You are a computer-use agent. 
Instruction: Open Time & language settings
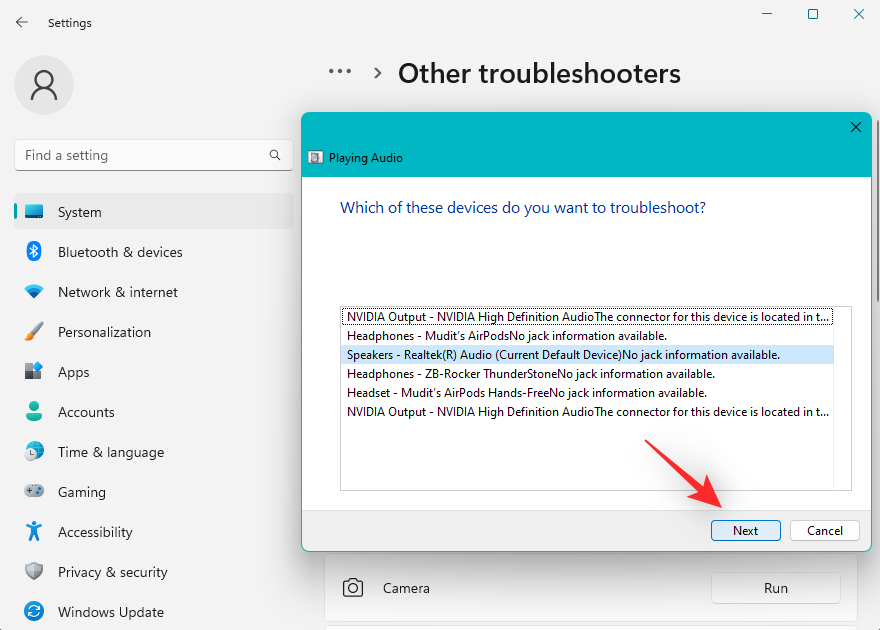tap(154, 452)
